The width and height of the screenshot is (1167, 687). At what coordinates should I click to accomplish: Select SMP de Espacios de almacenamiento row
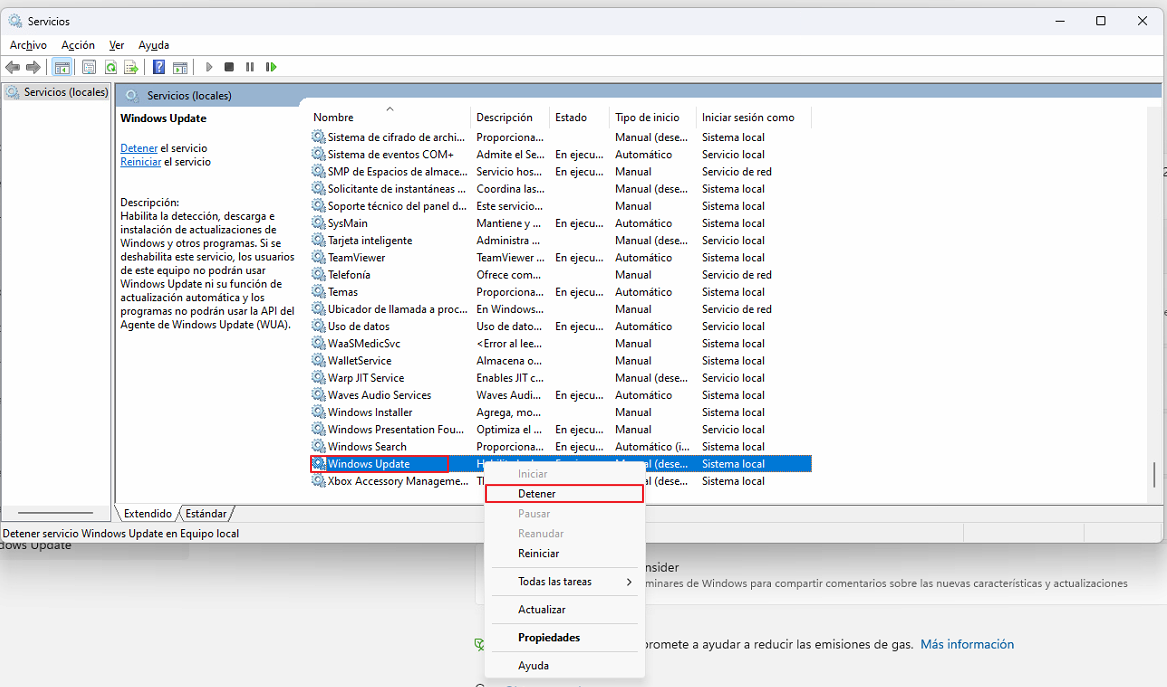(x=560, y=171)
